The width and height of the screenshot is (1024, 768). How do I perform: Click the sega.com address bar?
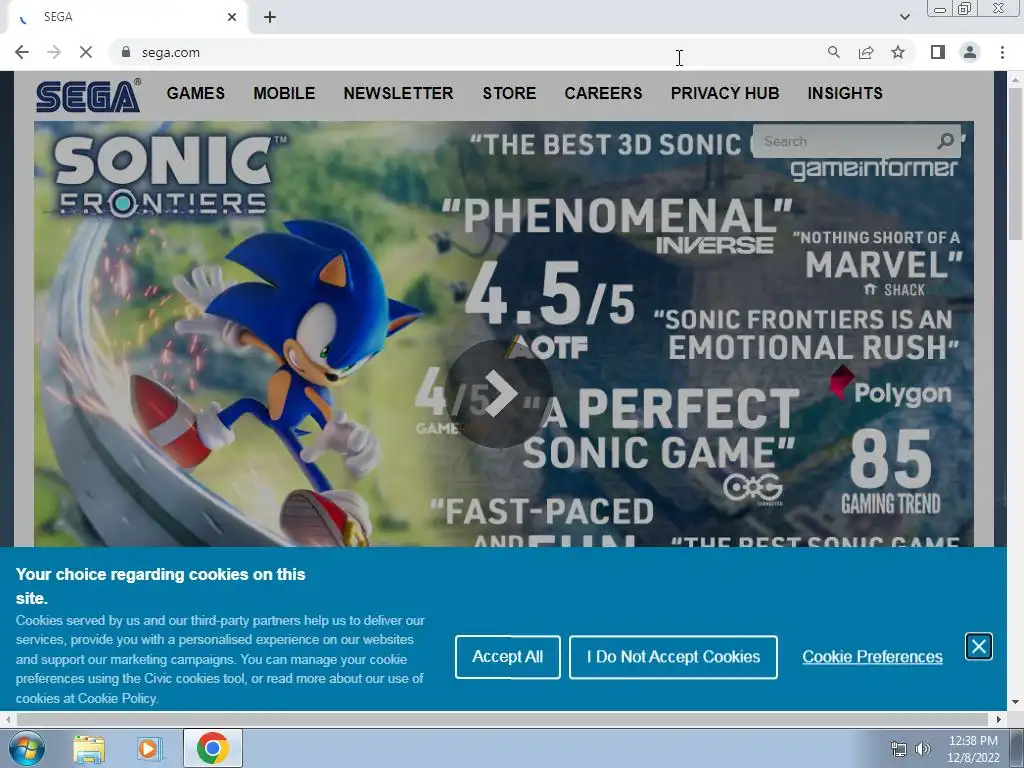pyautogui.click(x=470, y=52)
